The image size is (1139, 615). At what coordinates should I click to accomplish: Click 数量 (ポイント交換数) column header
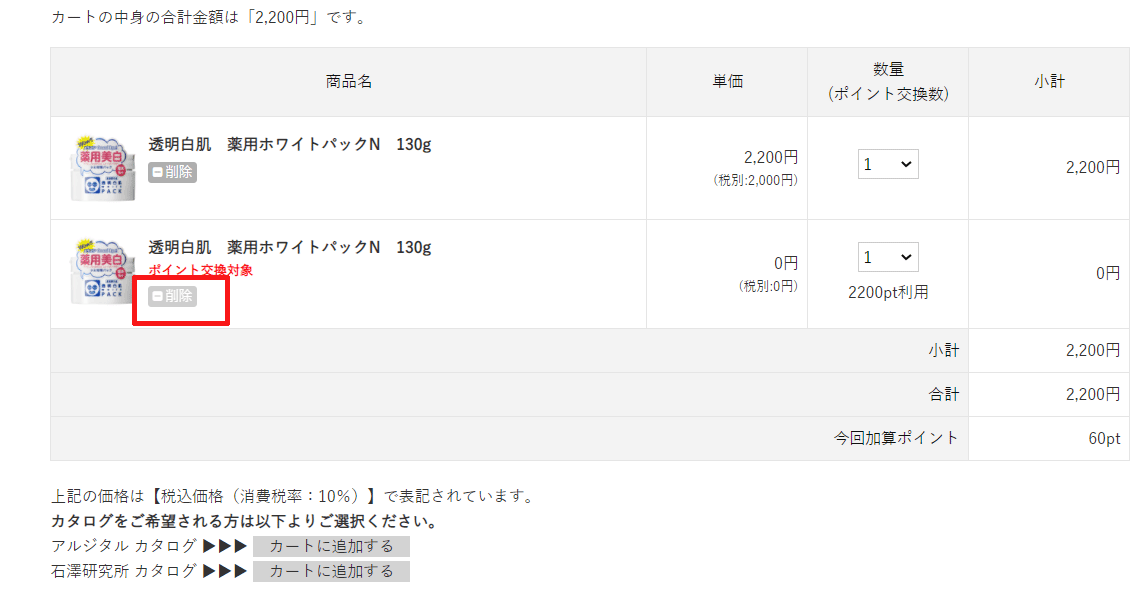888,81
